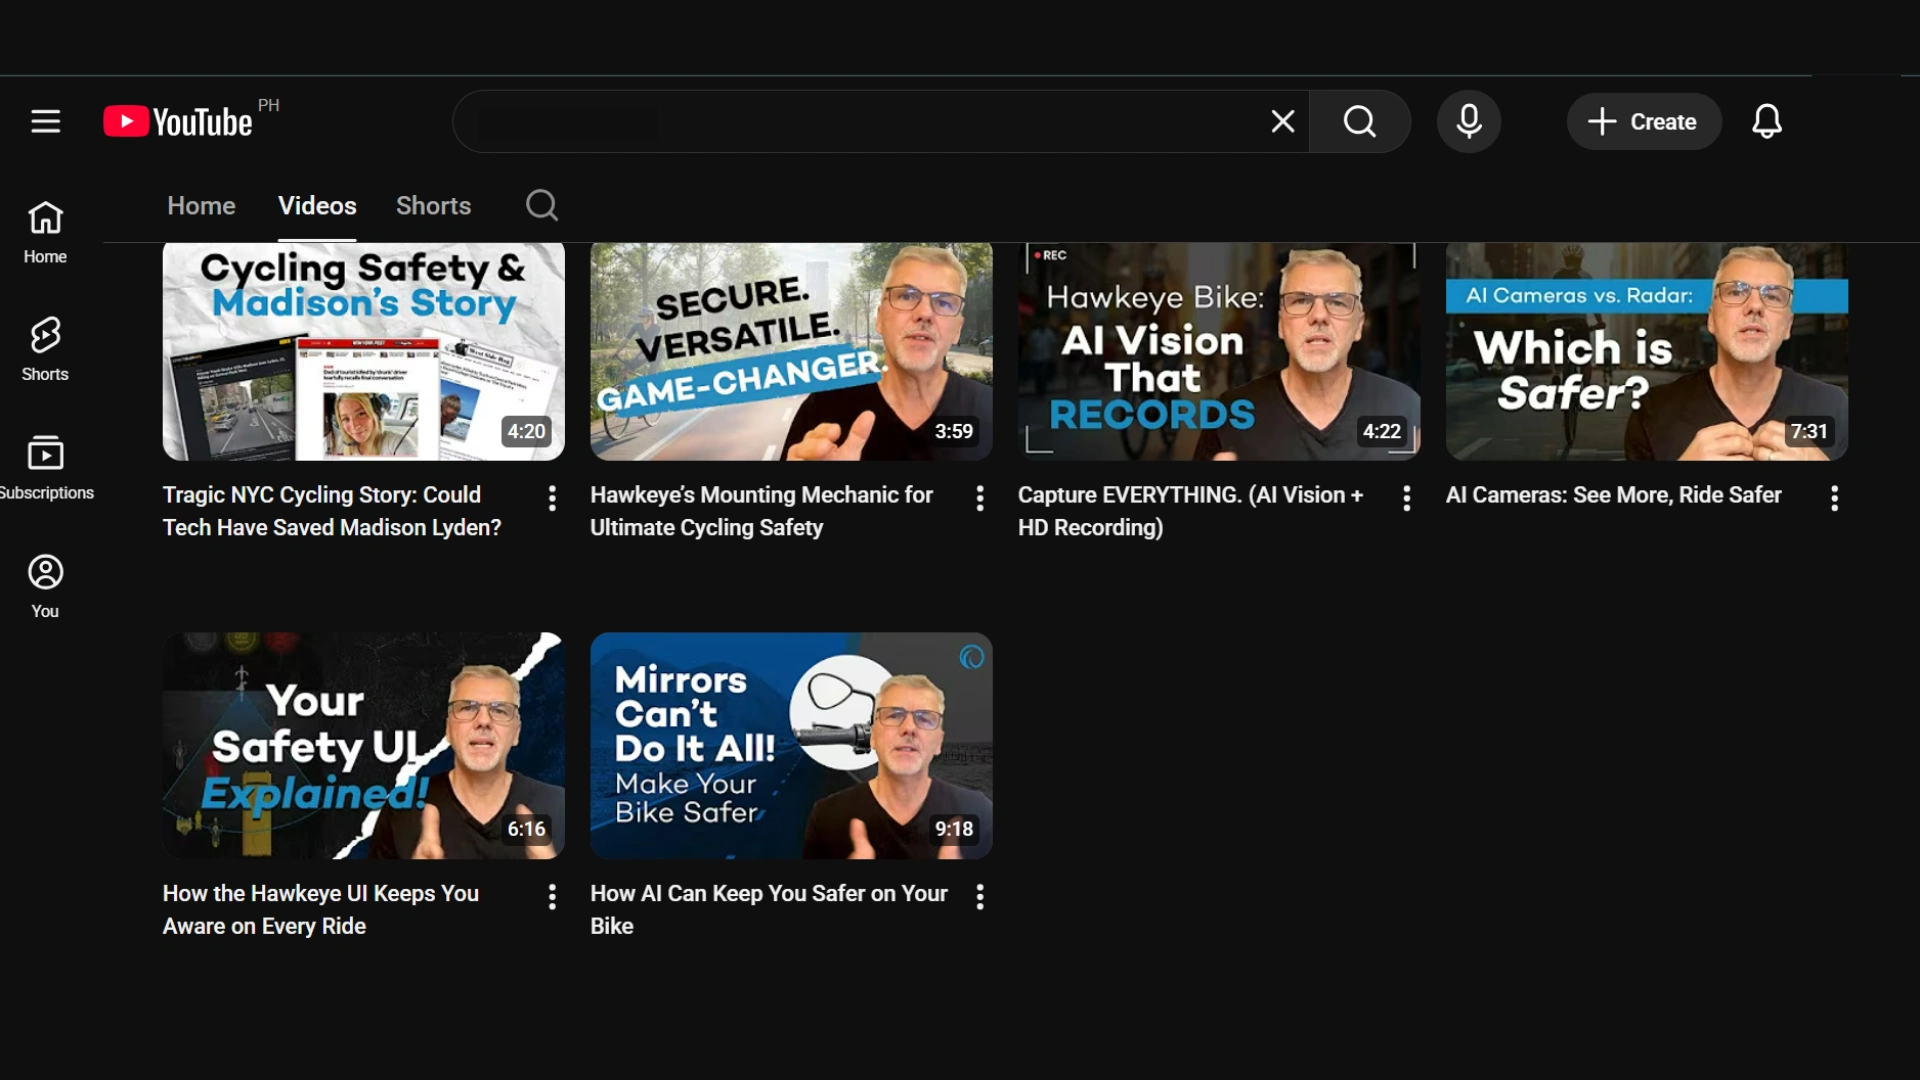Open options menu for AI Cameras video
The width and height of the screenshot is (1920, 1080).
coord(1834,498)
